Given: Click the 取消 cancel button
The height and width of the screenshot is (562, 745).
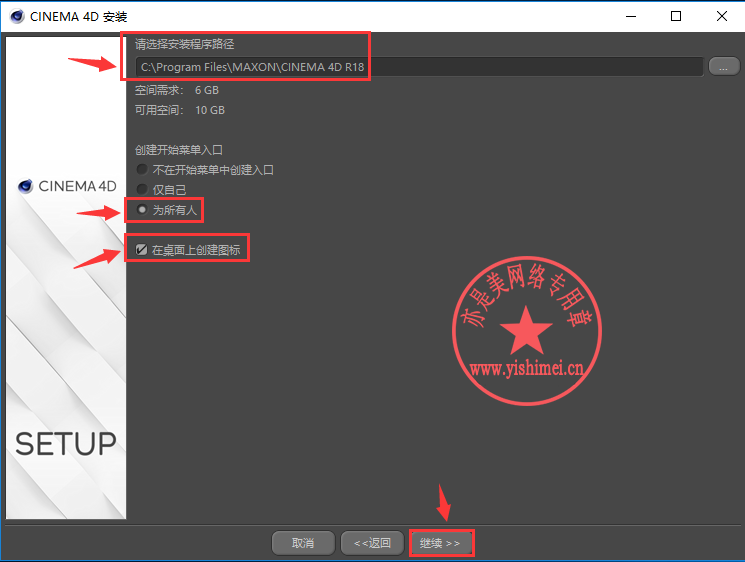Looking at the screenshot, I should [303, 543].
